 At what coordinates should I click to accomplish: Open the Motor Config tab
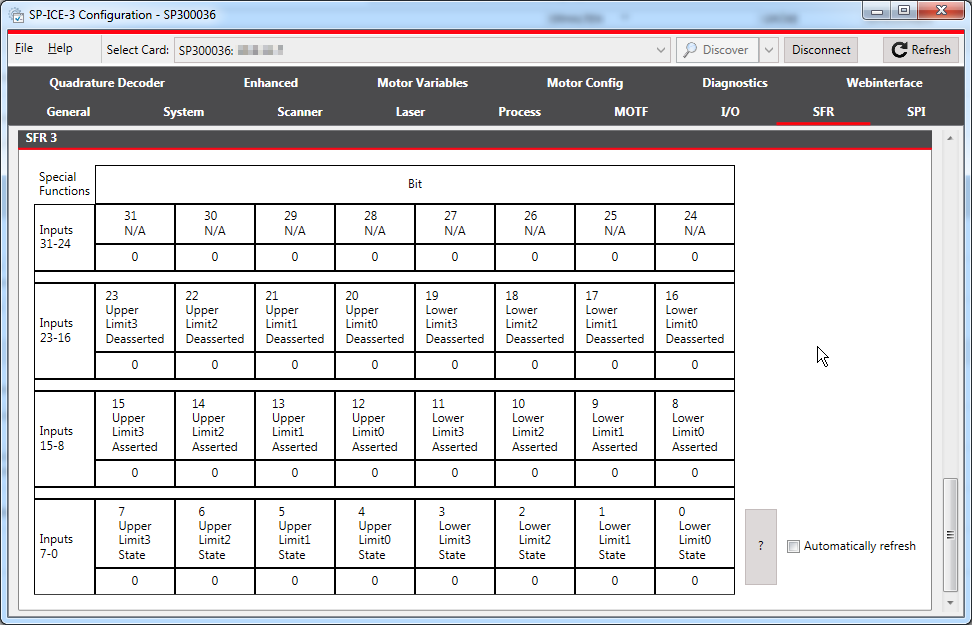pos(585,83)
